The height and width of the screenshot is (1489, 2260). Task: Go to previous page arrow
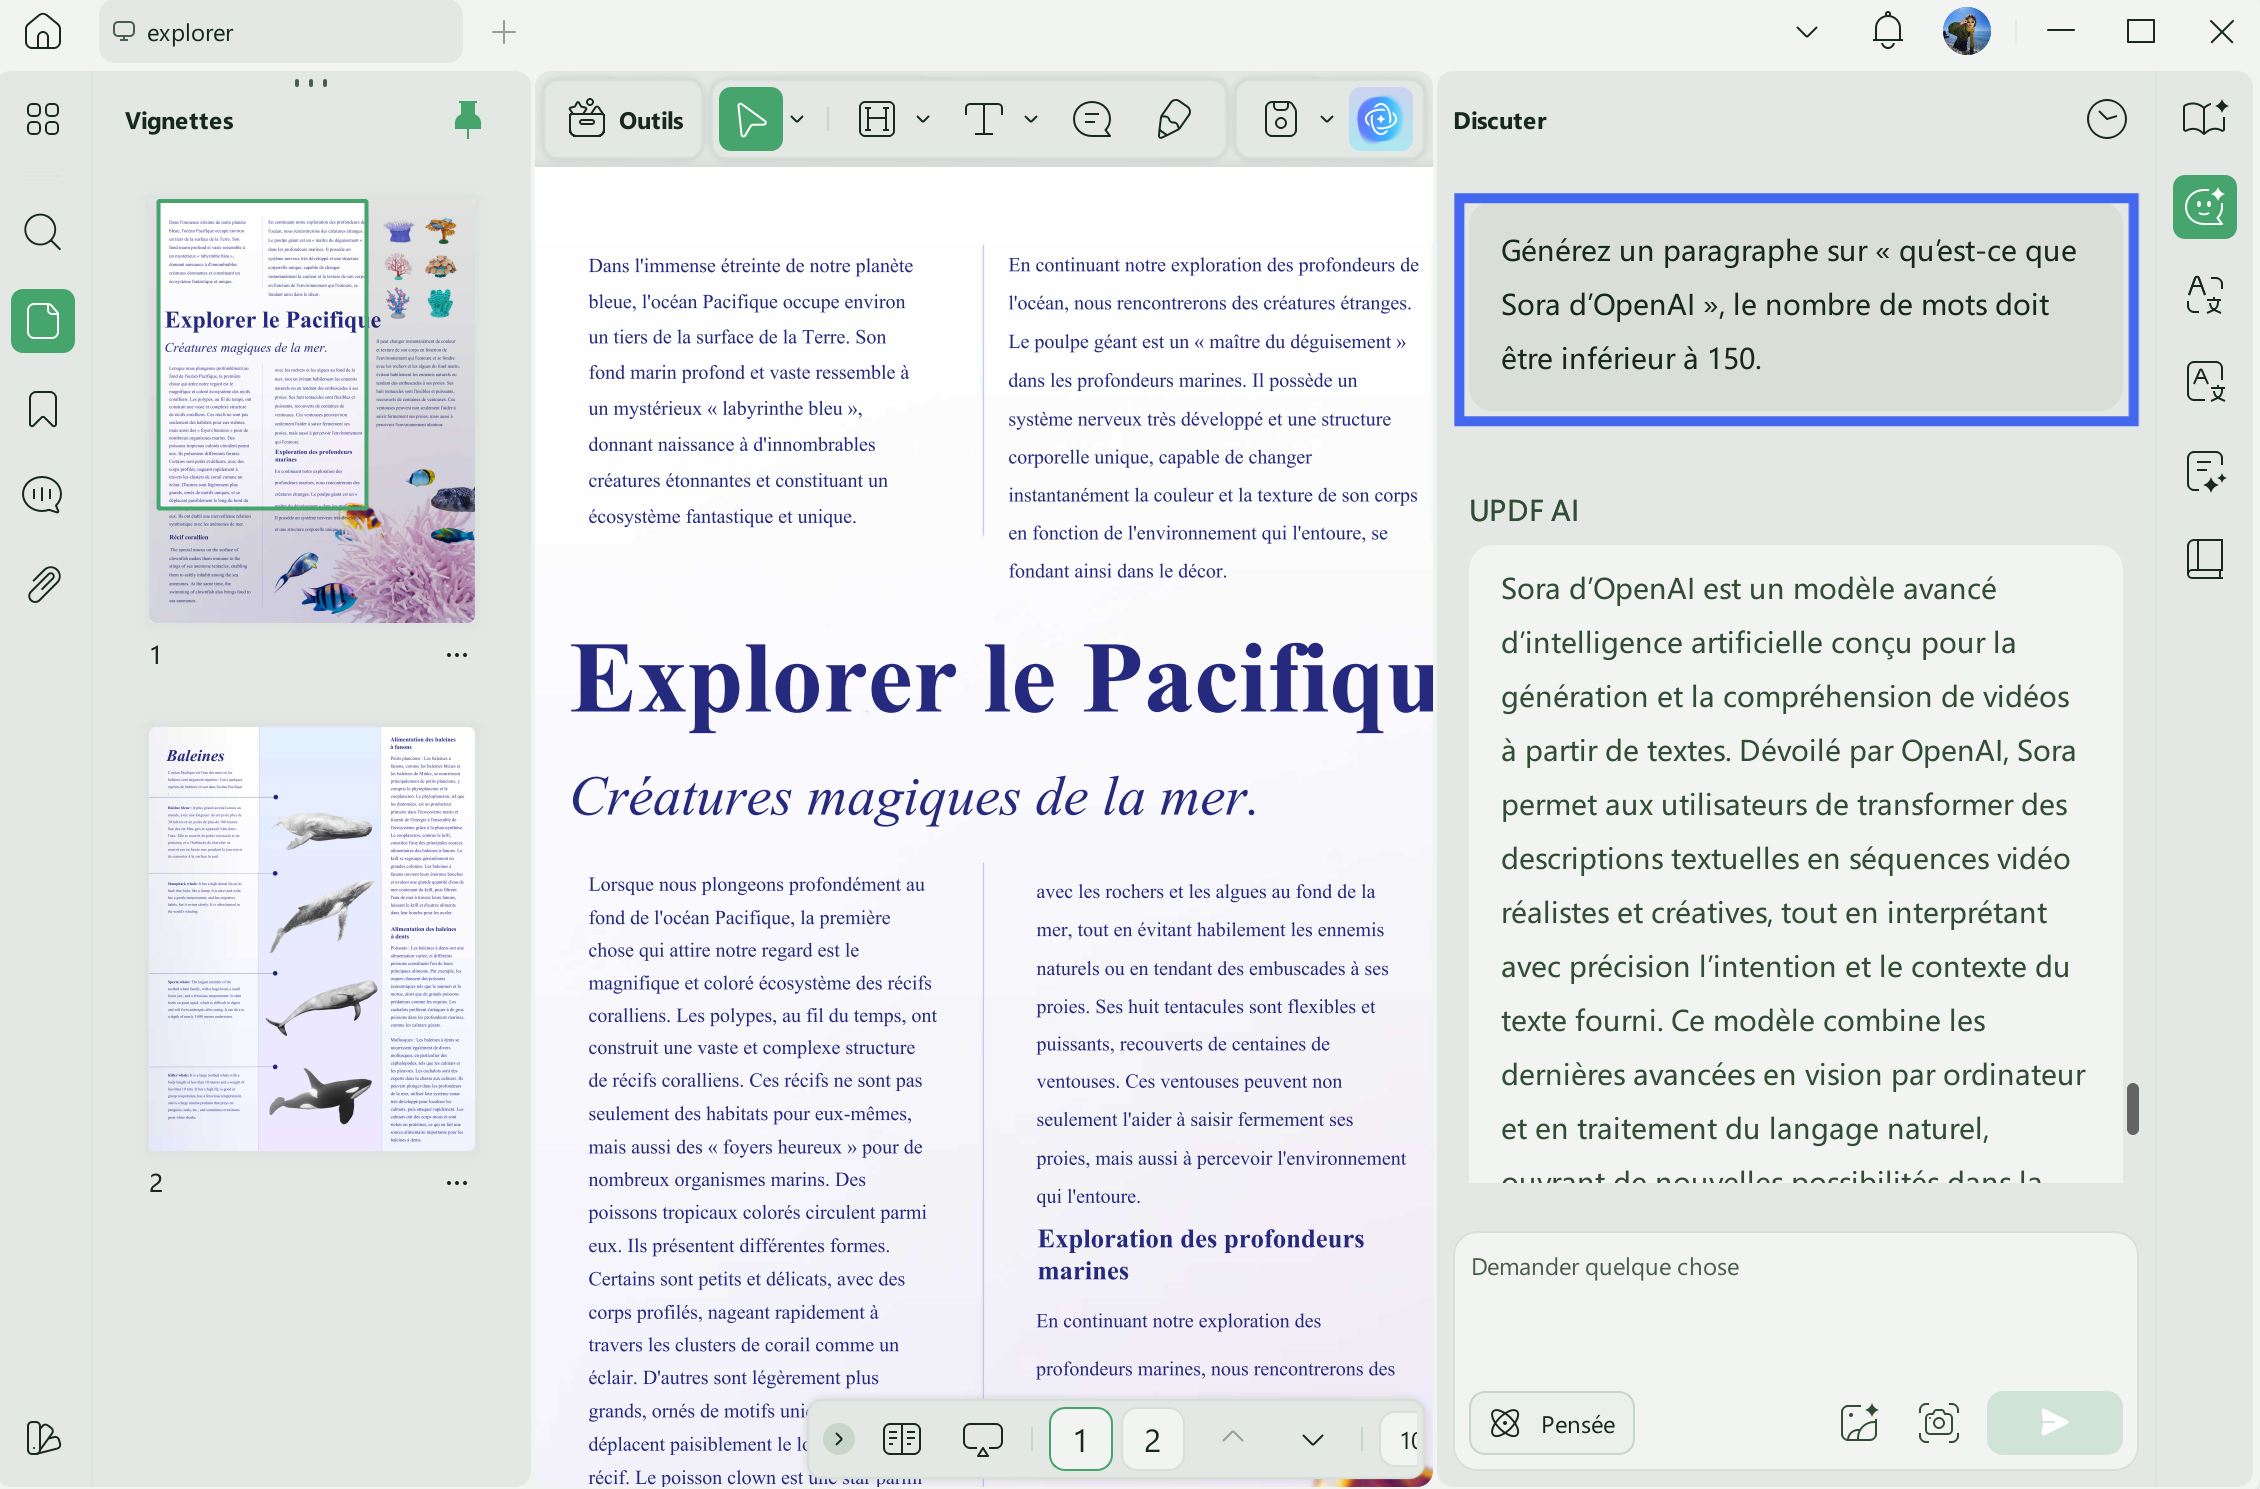click(1233, 1437)
